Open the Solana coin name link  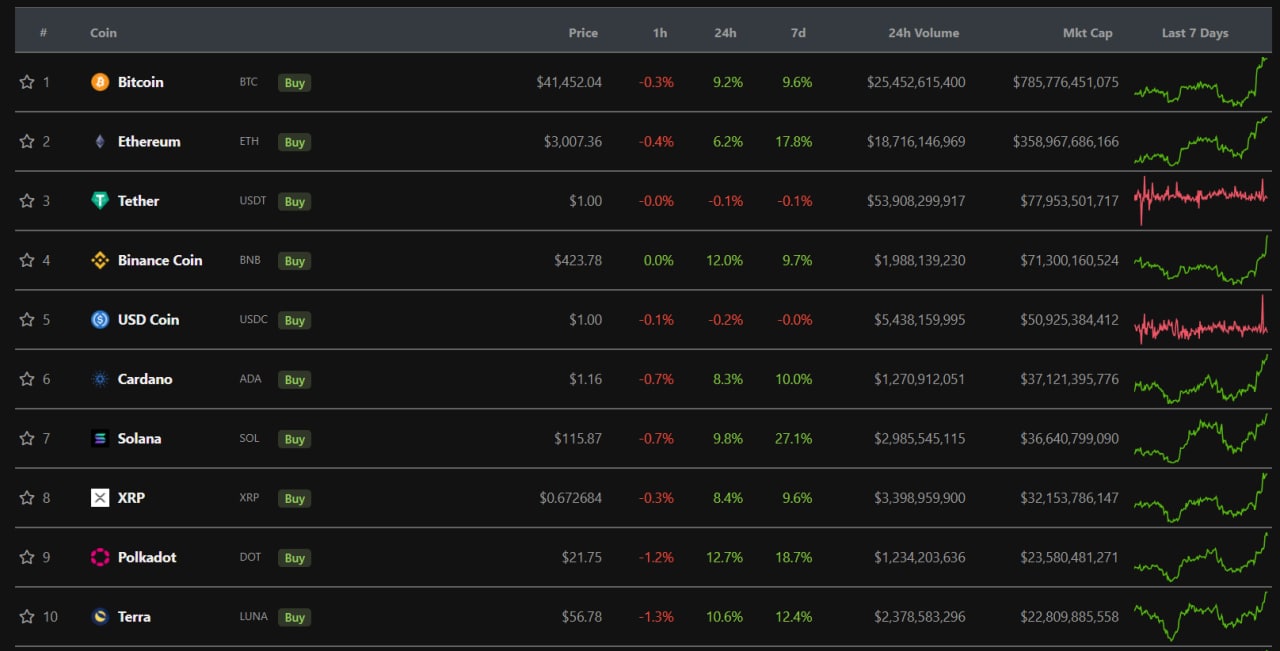coord(139,438)
